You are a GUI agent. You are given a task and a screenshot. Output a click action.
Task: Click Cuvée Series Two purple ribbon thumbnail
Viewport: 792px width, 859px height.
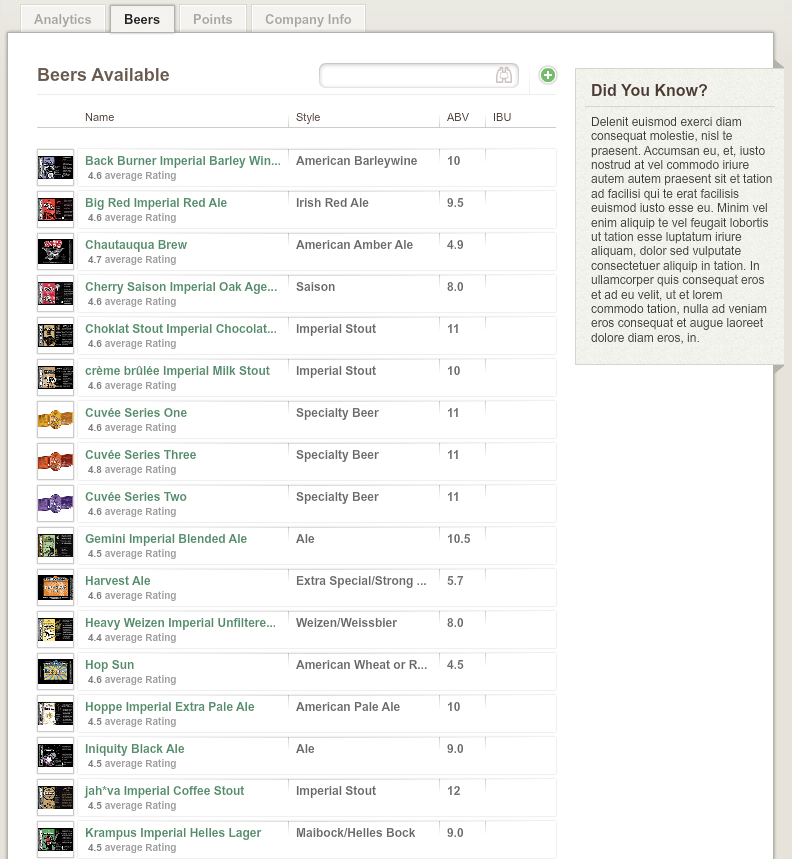coord(55,503)
